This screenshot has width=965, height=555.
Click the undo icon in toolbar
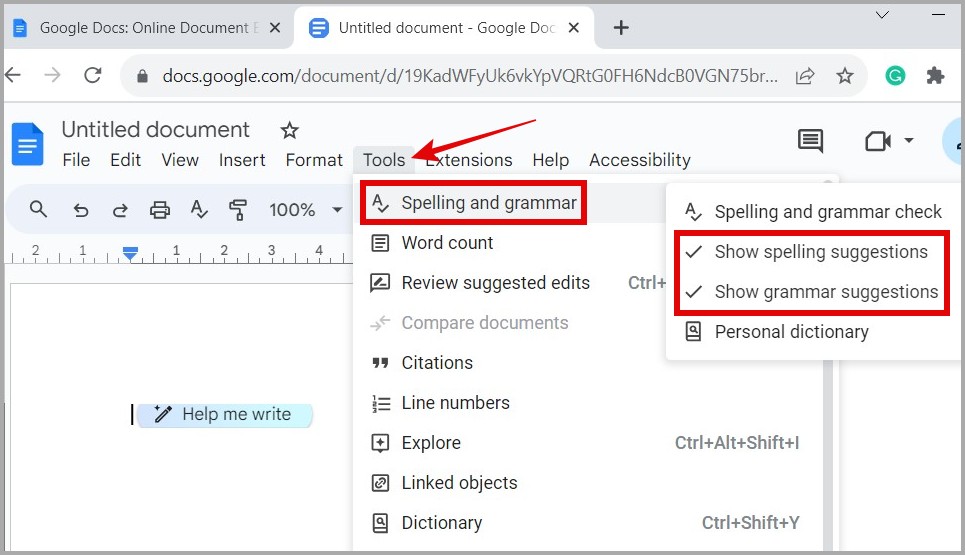click(81, 210)
